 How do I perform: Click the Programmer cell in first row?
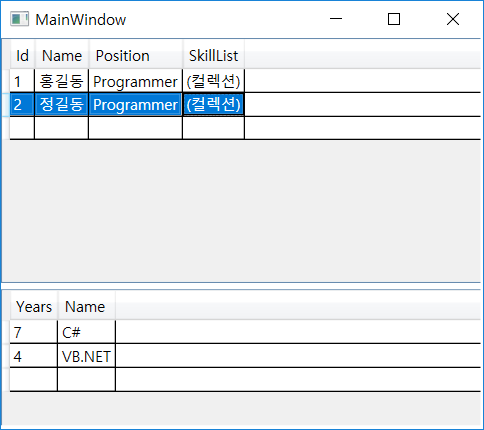tap(135, 81)
